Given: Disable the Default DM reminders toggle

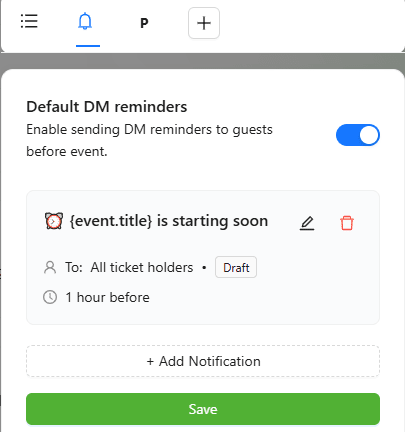Looking at the screenshot, I should (358, 135).
